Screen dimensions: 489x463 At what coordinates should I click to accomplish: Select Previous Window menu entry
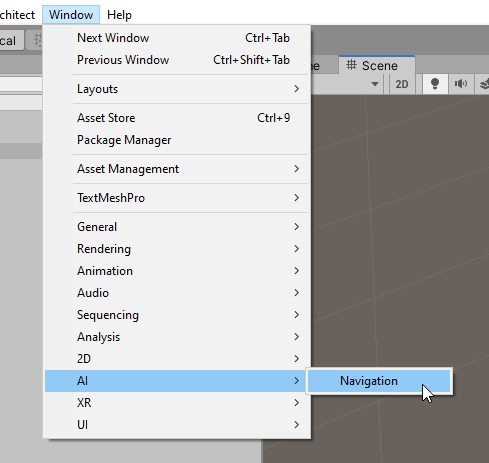(177, 60)
